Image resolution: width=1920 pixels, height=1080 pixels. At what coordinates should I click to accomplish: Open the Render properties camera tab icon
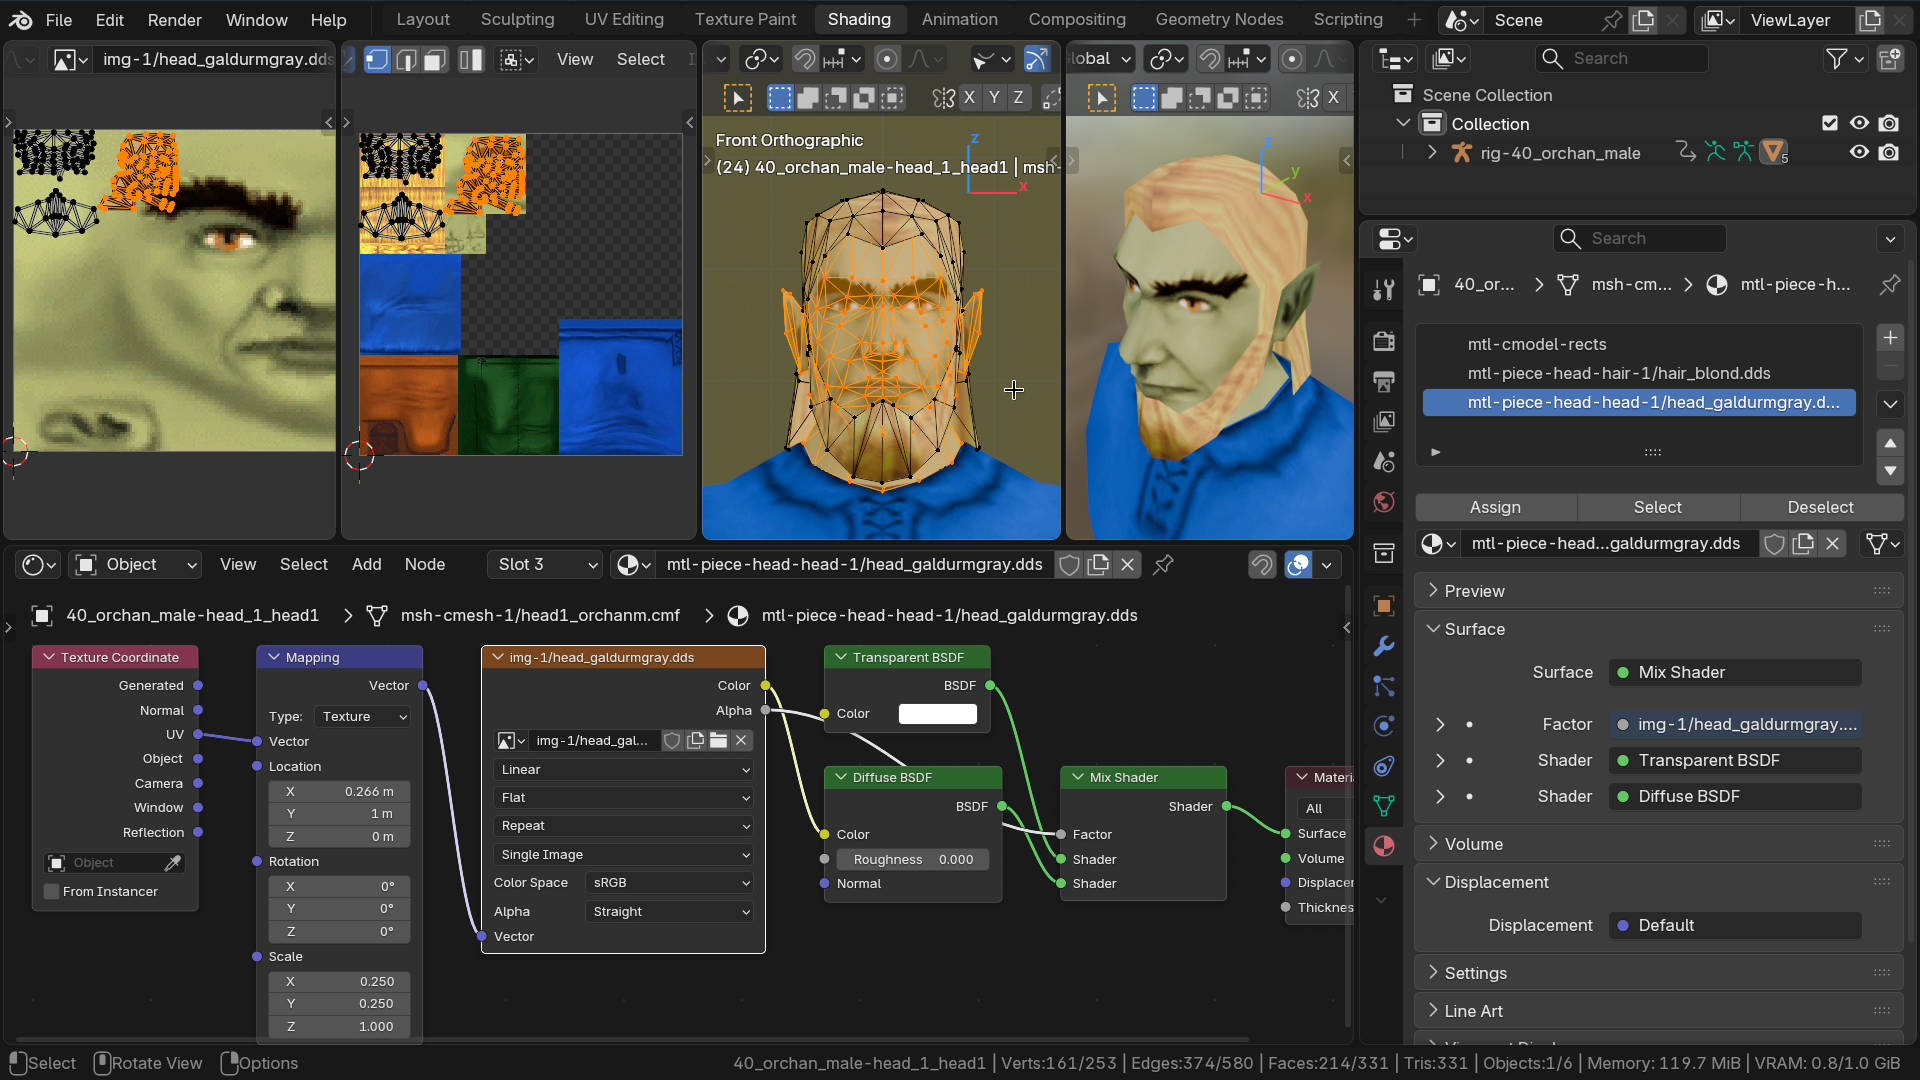pyautogui.click(x=1384, y=342)
